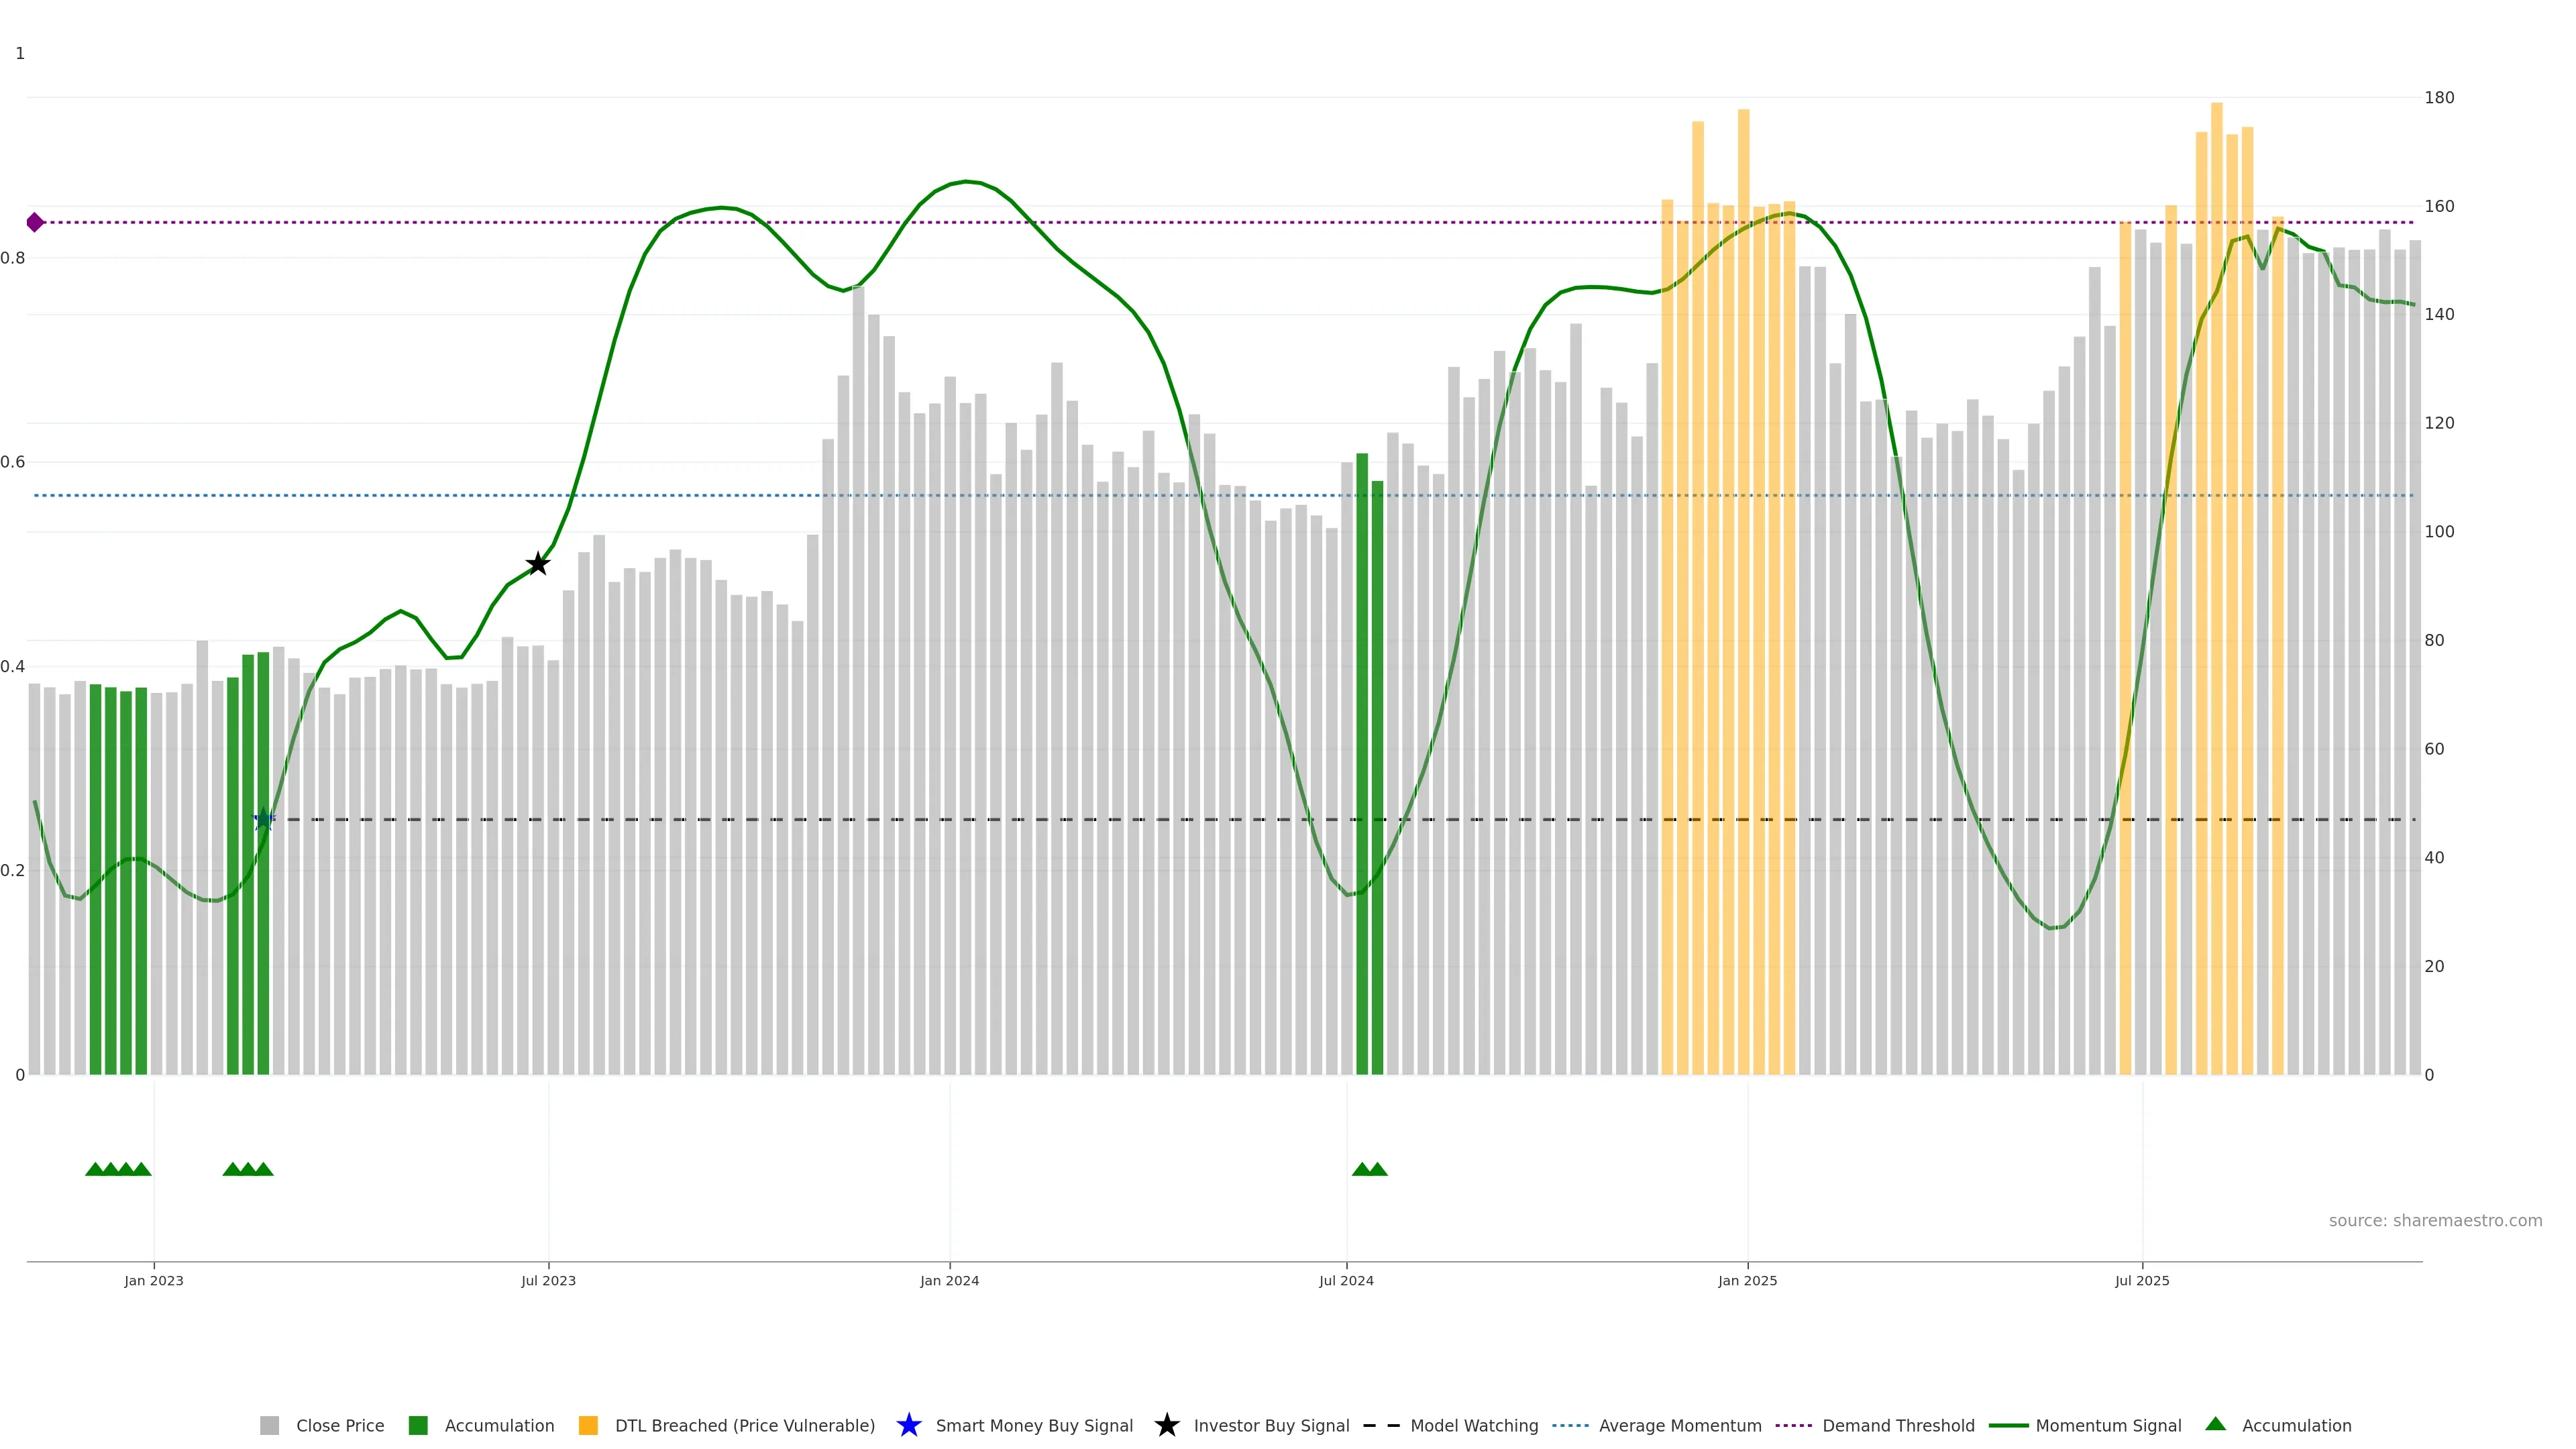Toggle the Close Price legend entry
The height and width of the screenshot is (1449, 2576).
[x=340, y=1425]
